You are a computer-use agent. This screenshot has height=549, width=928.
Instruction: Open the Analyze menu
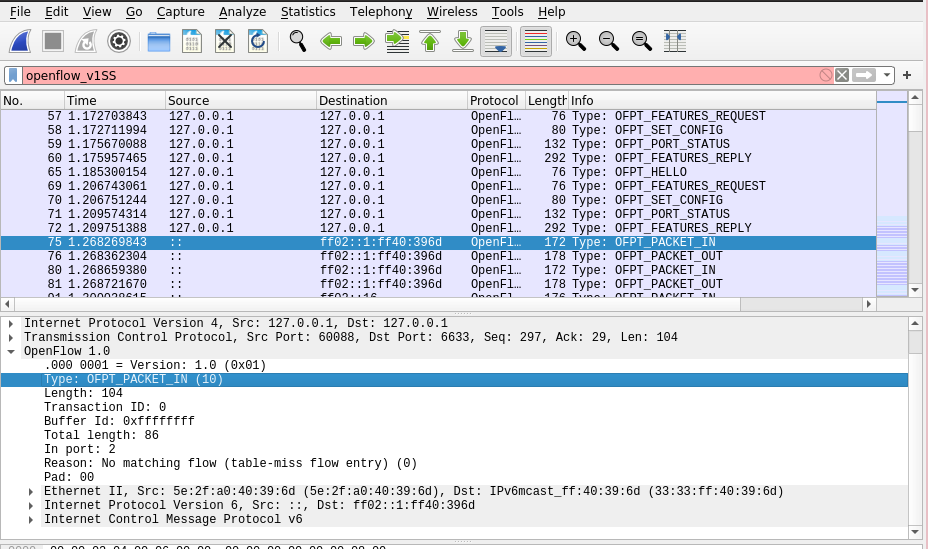pyautogui.click(x=242, y=12)
